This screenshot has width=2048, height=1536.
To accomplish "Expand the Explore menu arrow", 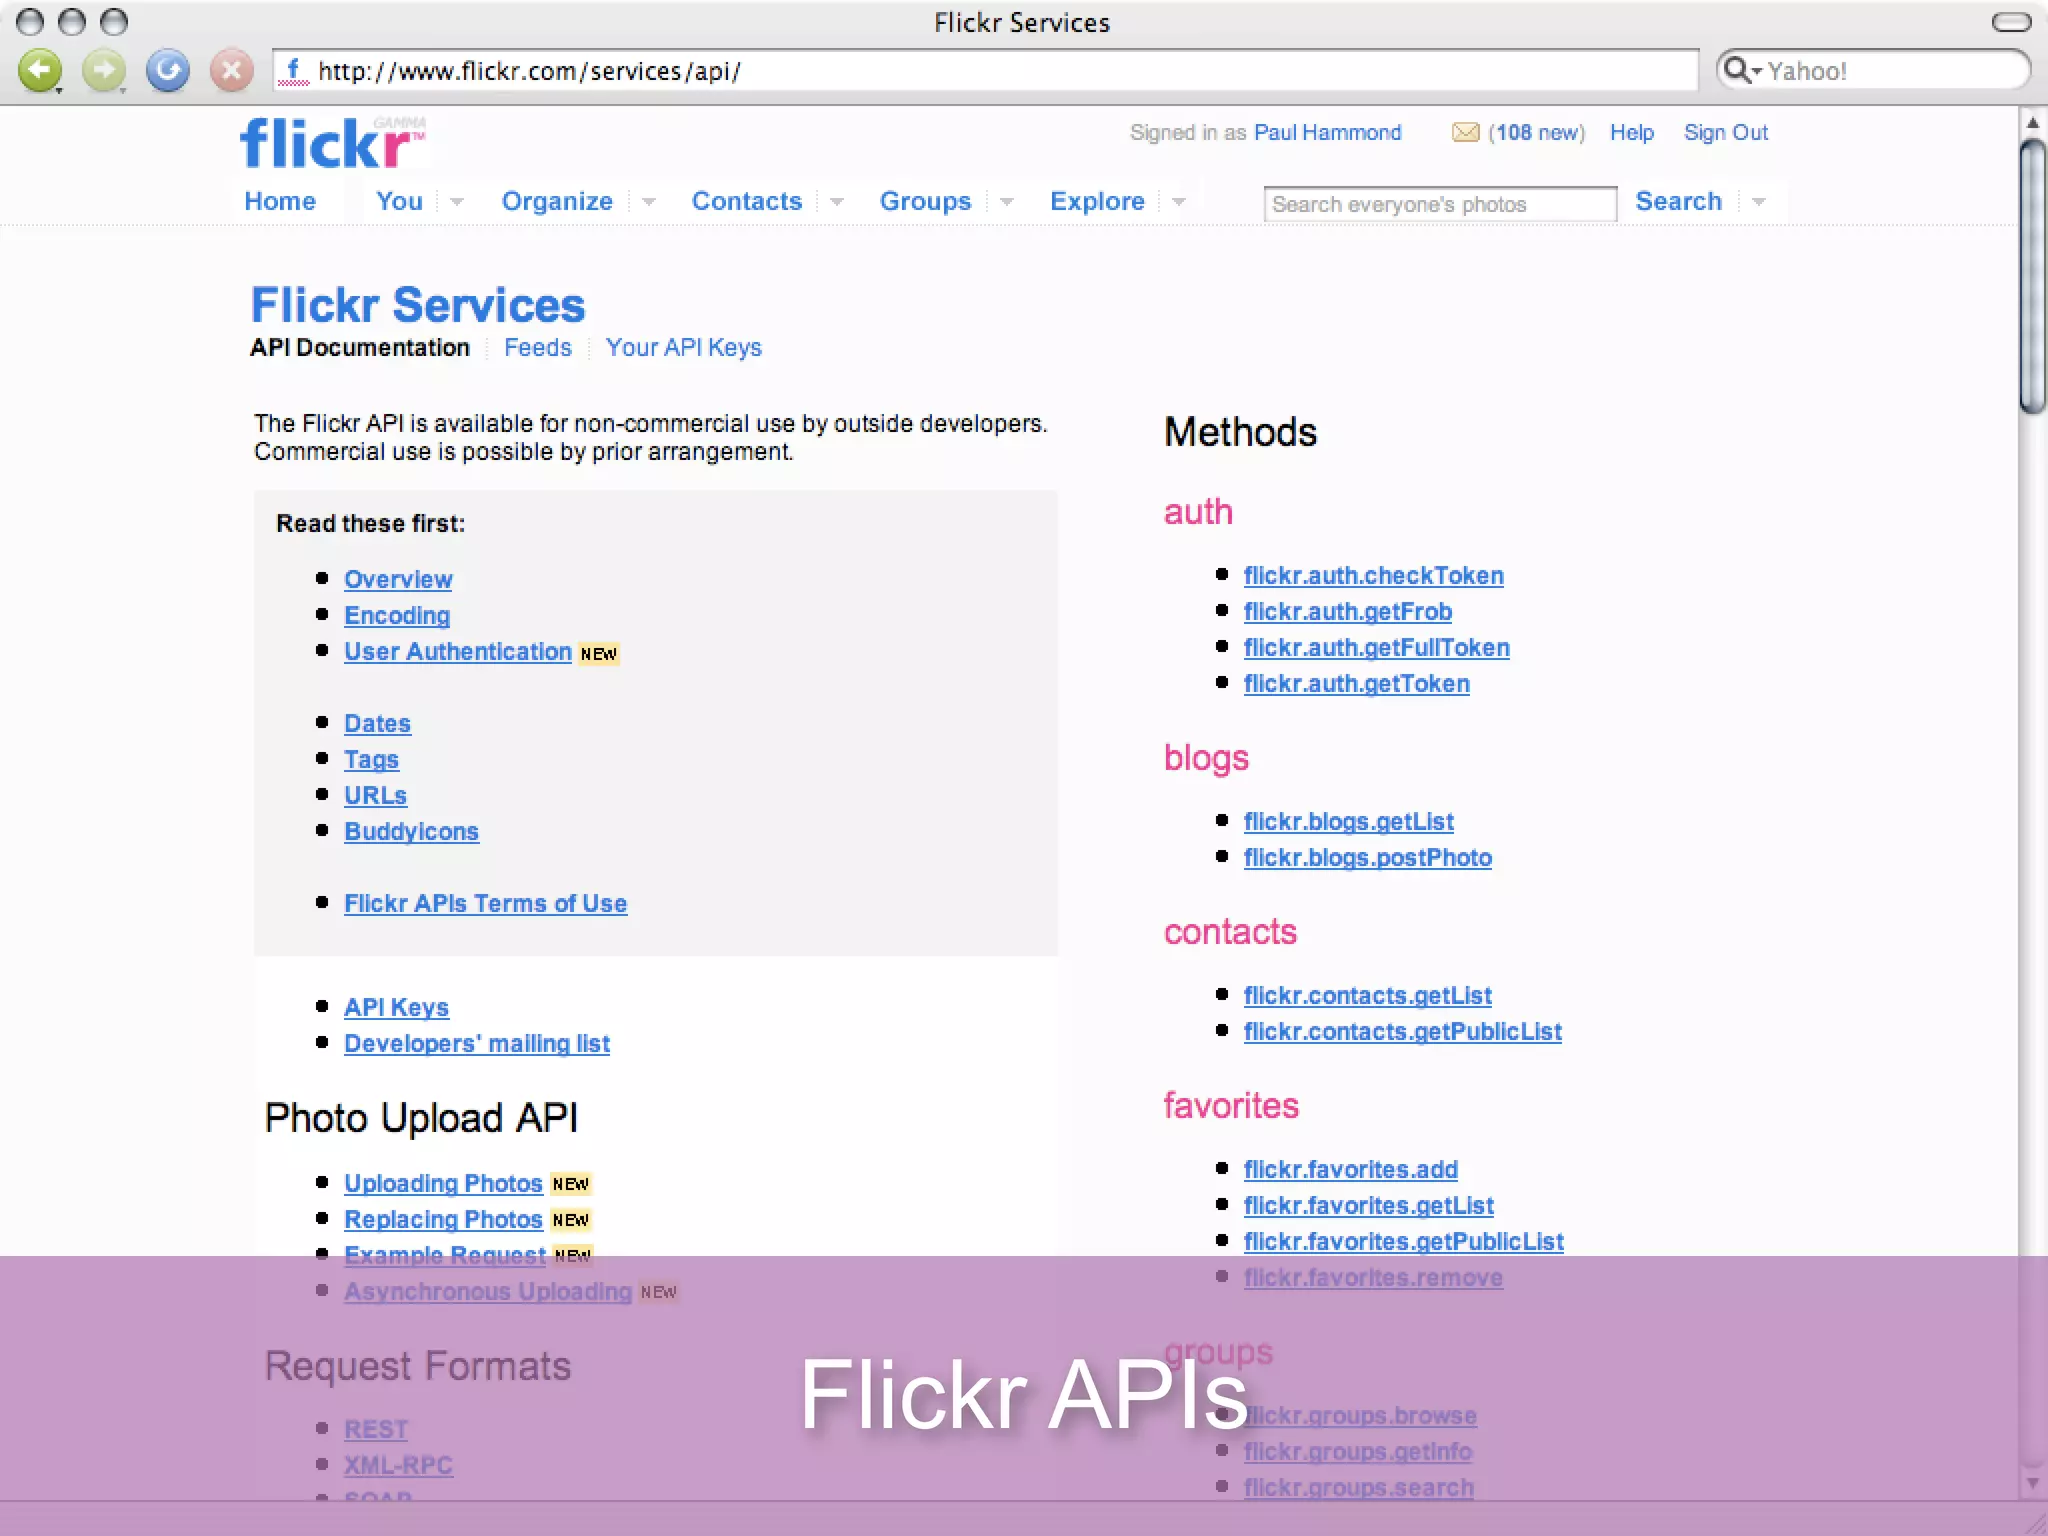I will [1179, 202].
